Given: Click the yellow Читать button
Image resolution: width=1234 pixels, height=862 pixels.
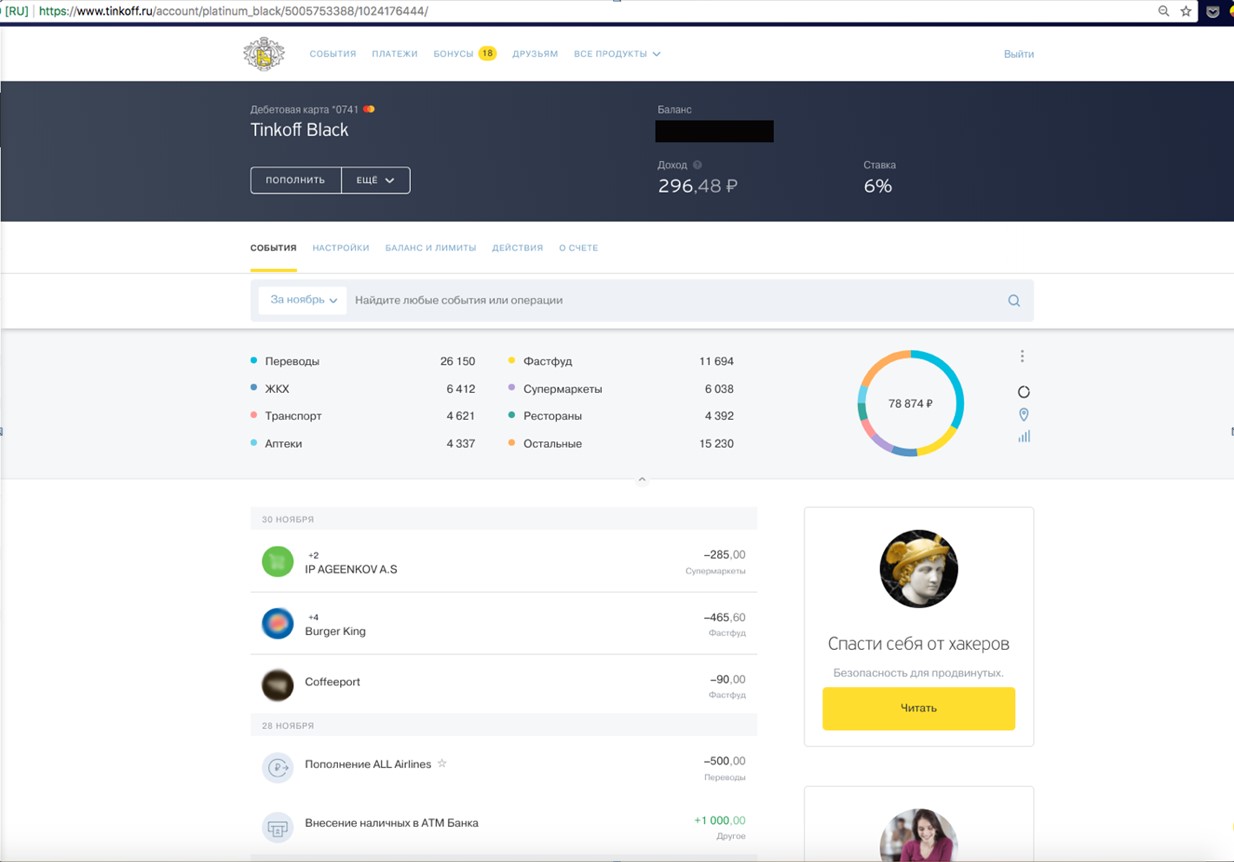Looking at the screenshot, I should [919, 708].
